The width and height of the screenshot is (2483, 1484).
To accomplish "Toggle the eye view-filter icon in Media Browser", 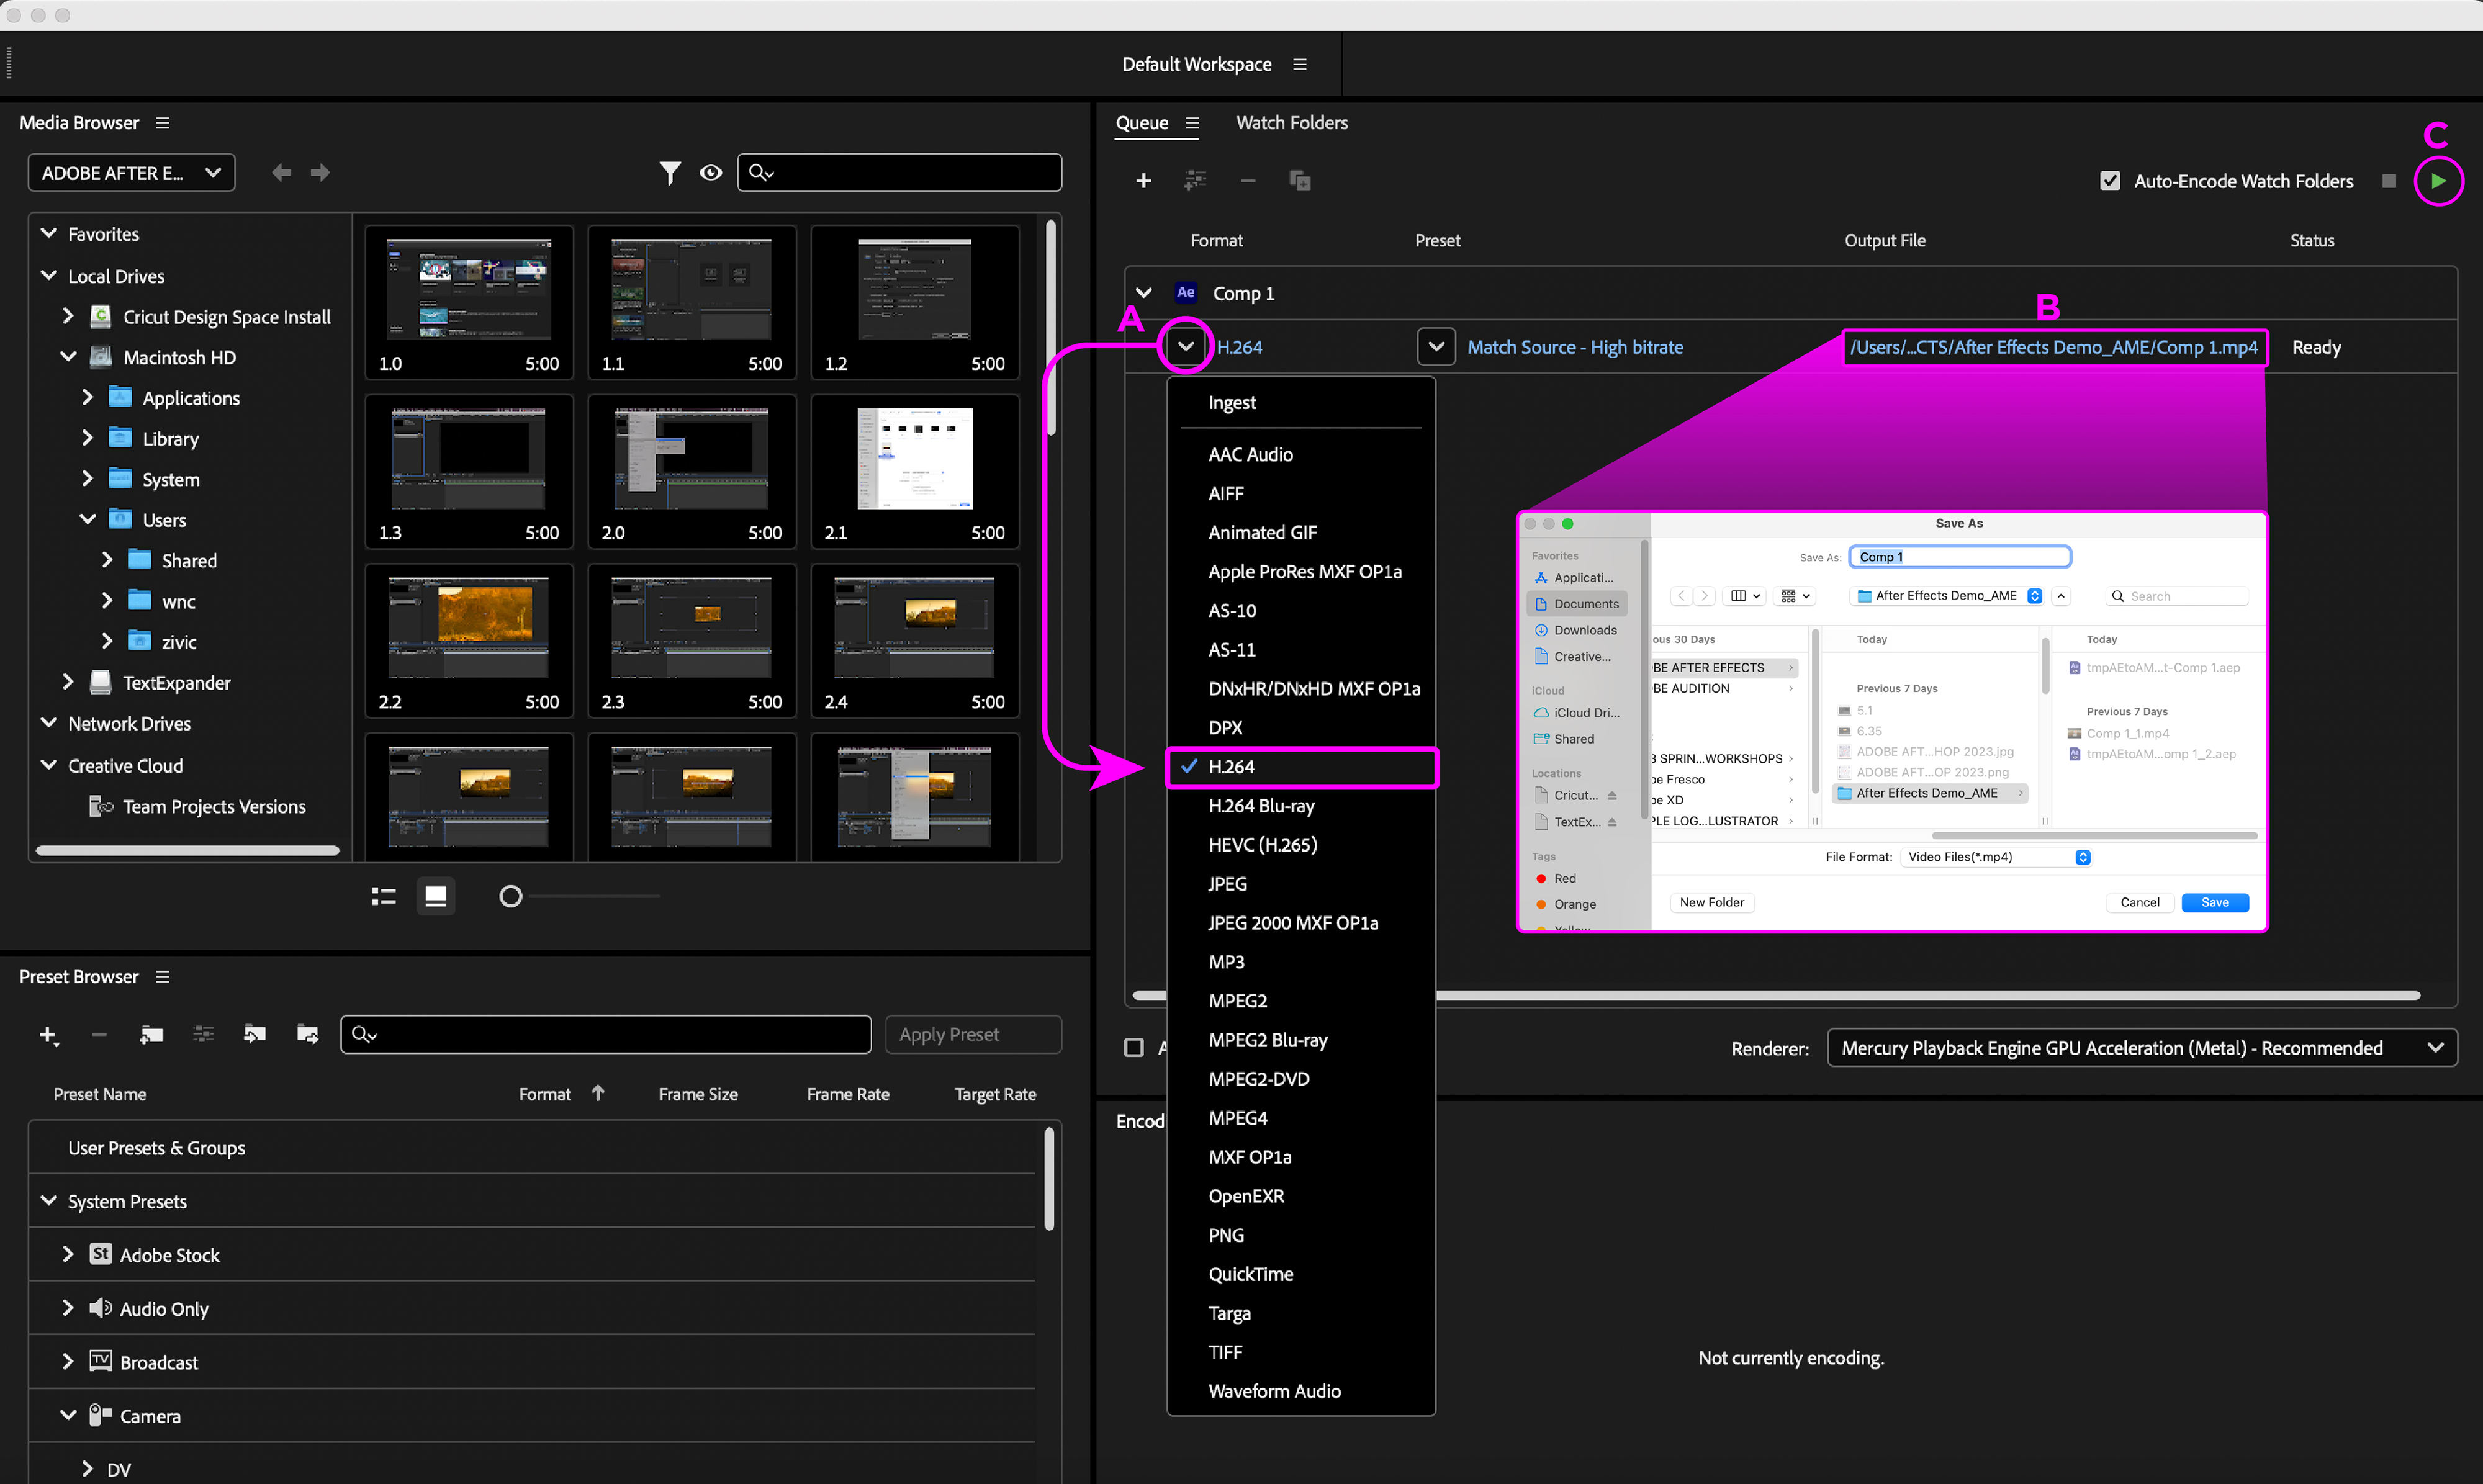I will [x=710, y=173].
